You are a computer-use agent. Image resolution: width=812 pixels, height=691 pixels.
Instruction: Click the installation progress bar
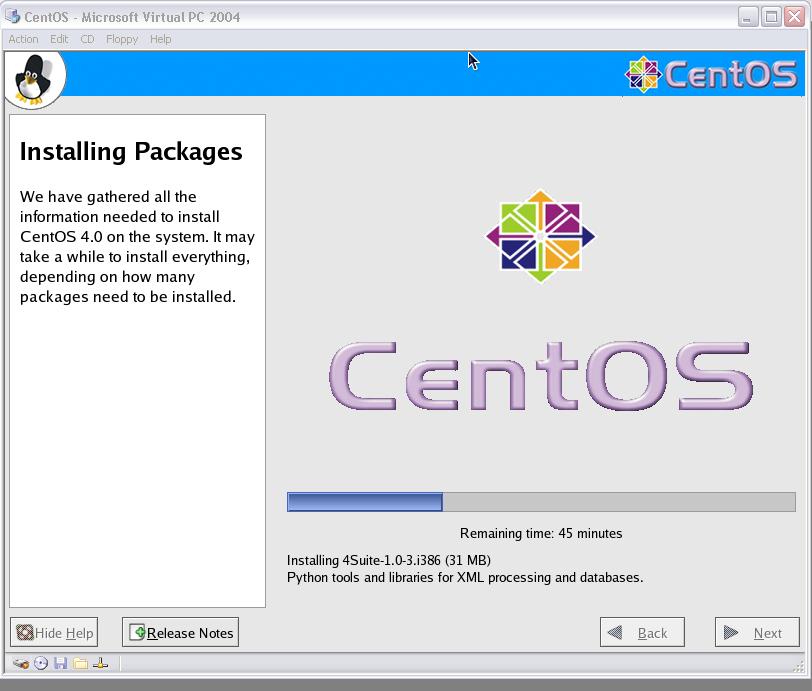541,502
